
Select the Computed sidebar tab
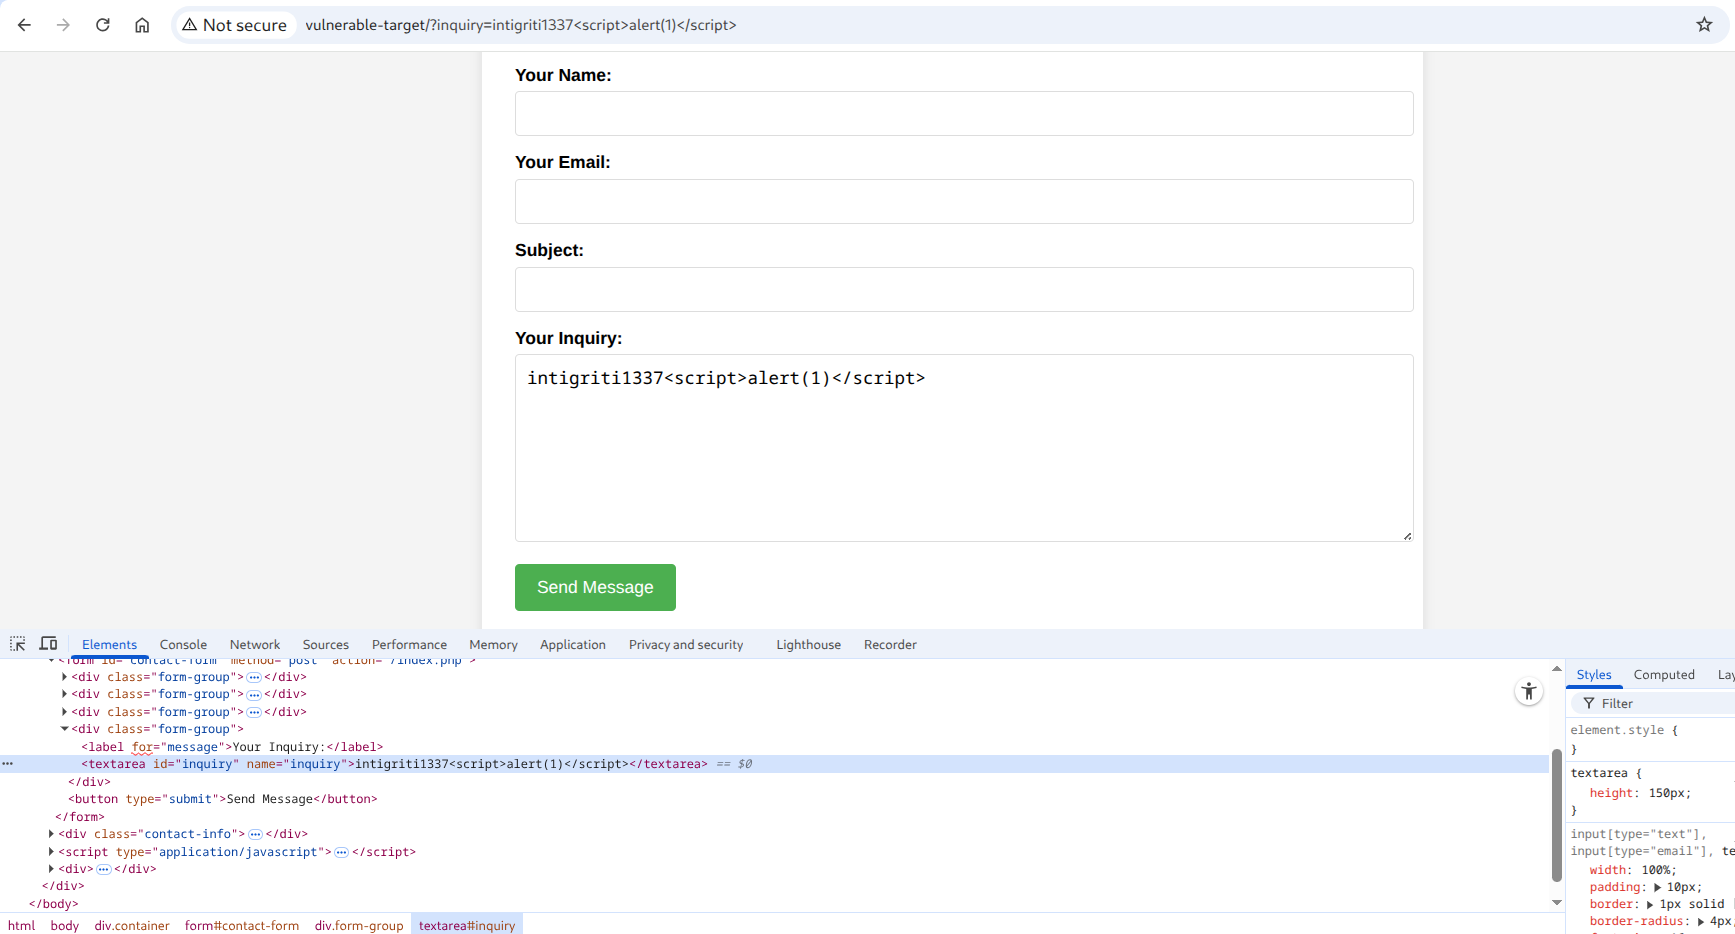click(x=1664, y=675)
